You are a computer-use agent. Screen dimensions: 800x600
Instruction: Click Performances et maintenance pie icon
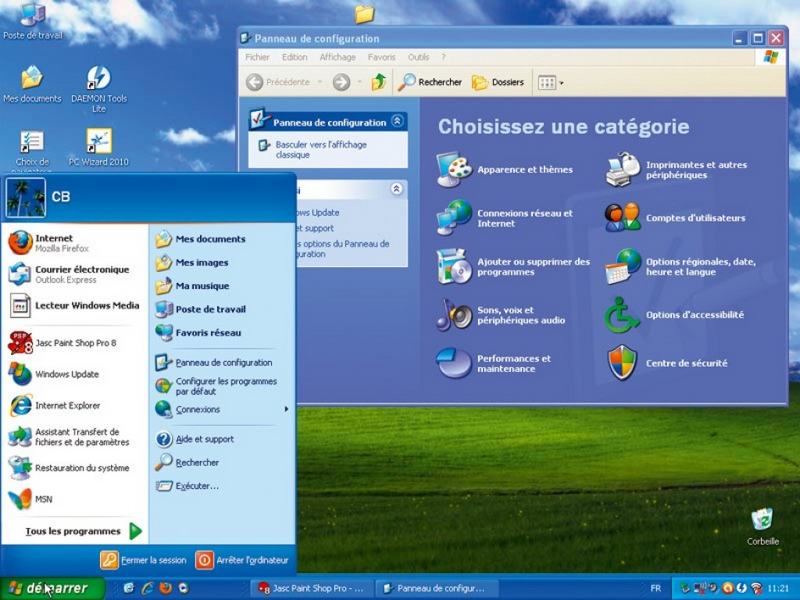click(x=454, y=363)
